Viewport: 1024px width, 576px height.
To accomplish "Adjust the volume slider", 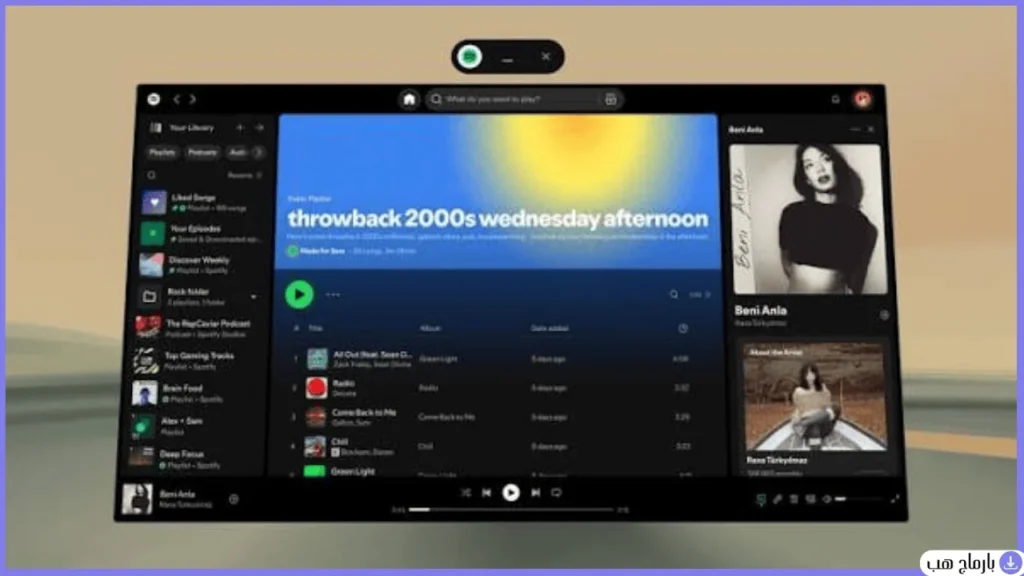I will [858, 499].
